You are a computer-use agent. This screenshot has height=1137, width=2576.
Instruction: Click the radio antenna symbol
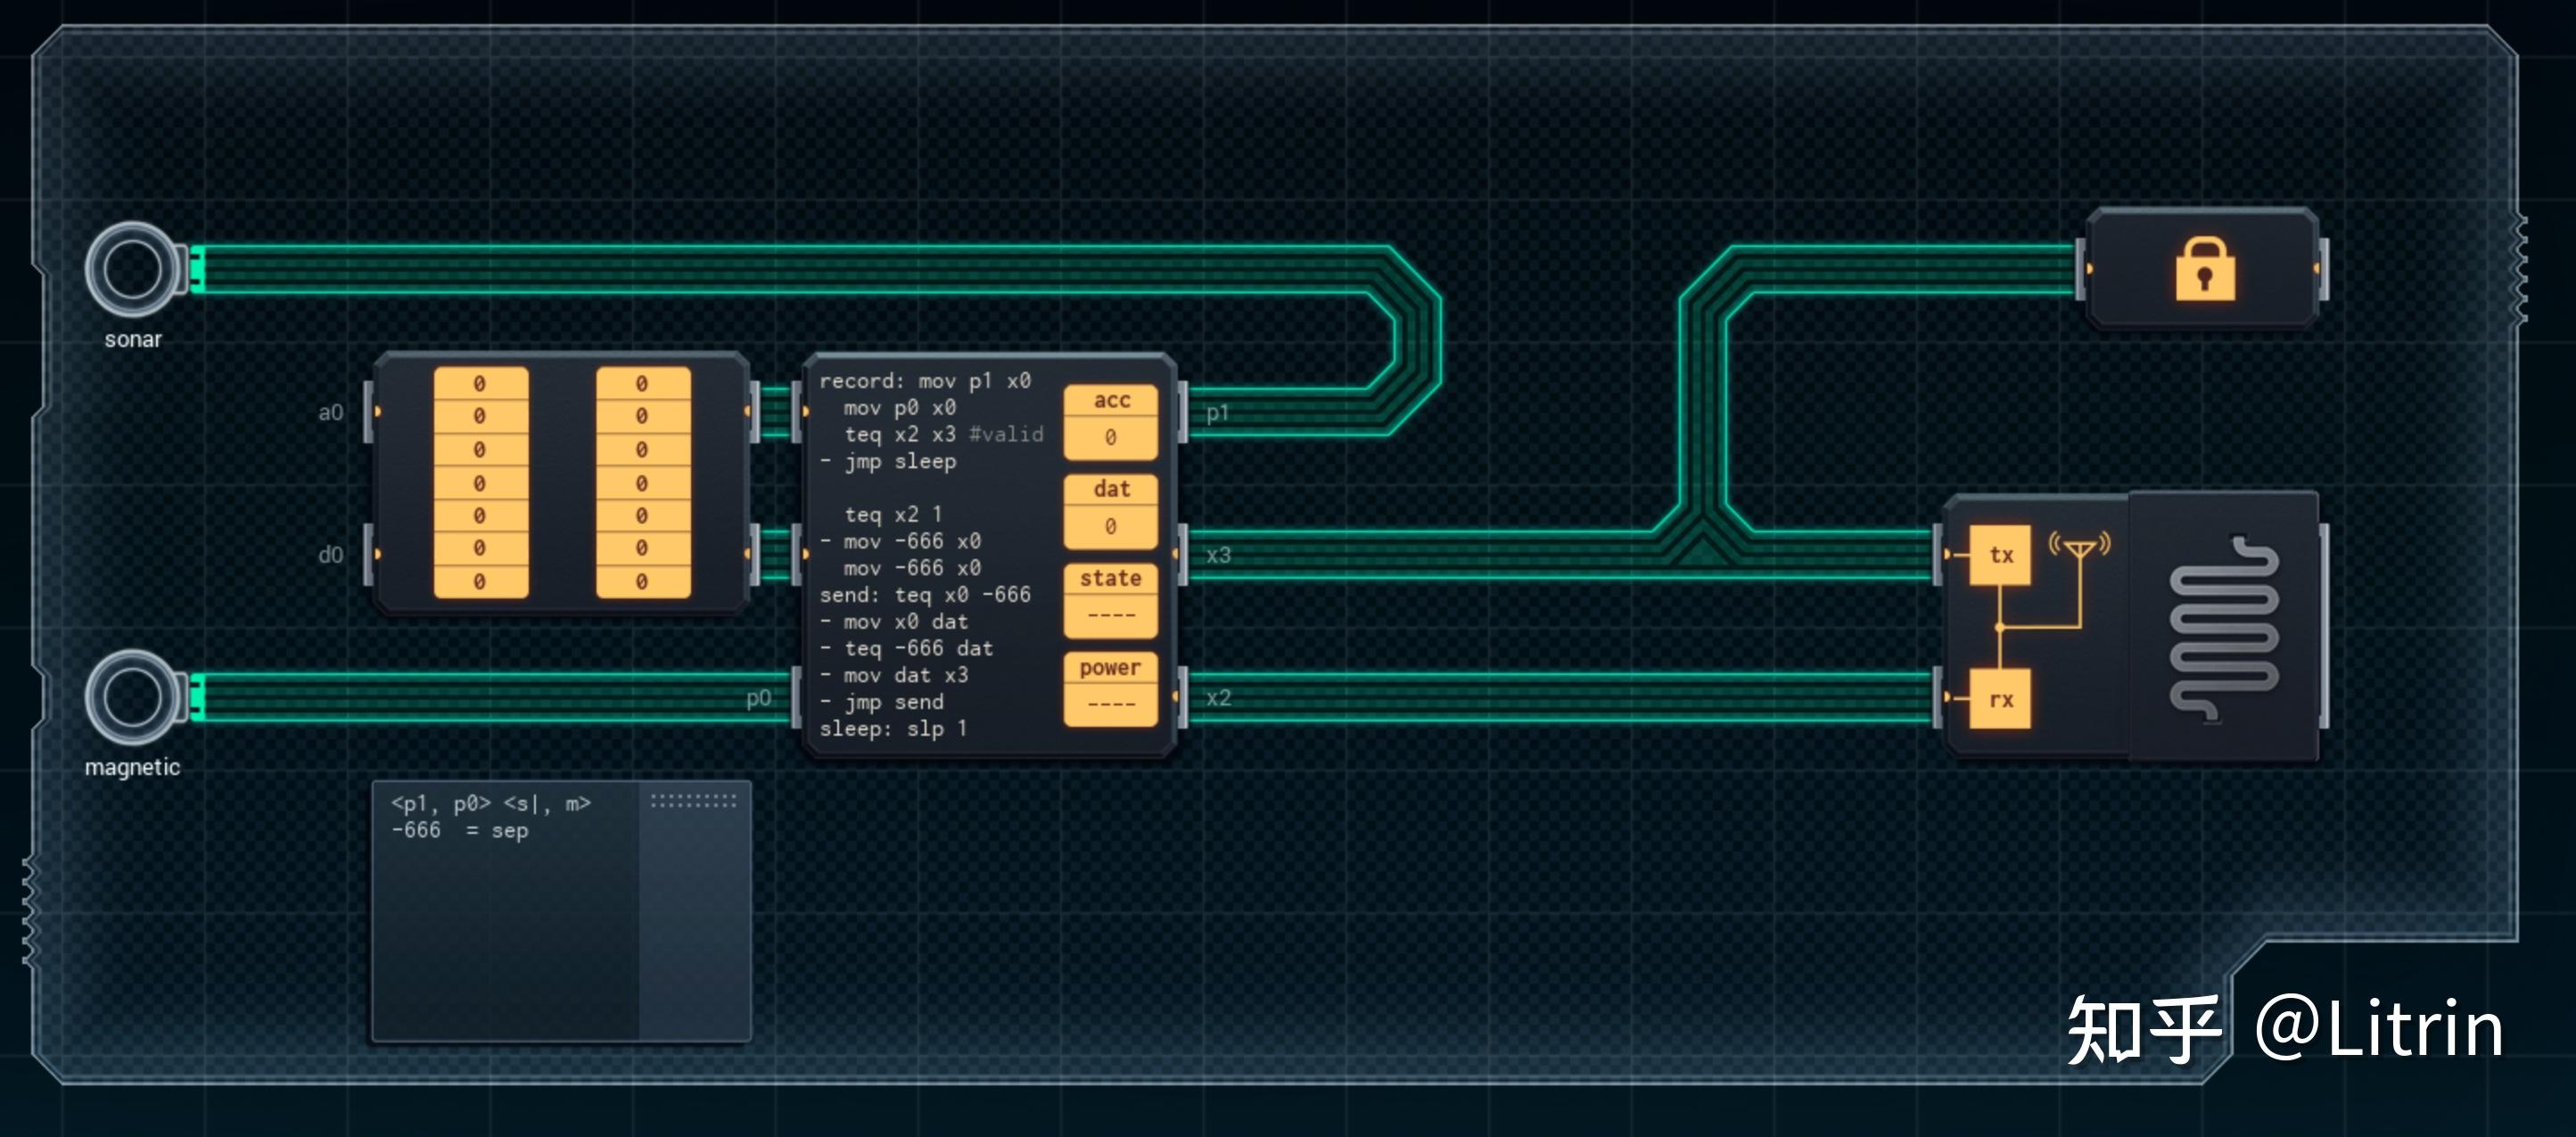(x=2079, y=547)
